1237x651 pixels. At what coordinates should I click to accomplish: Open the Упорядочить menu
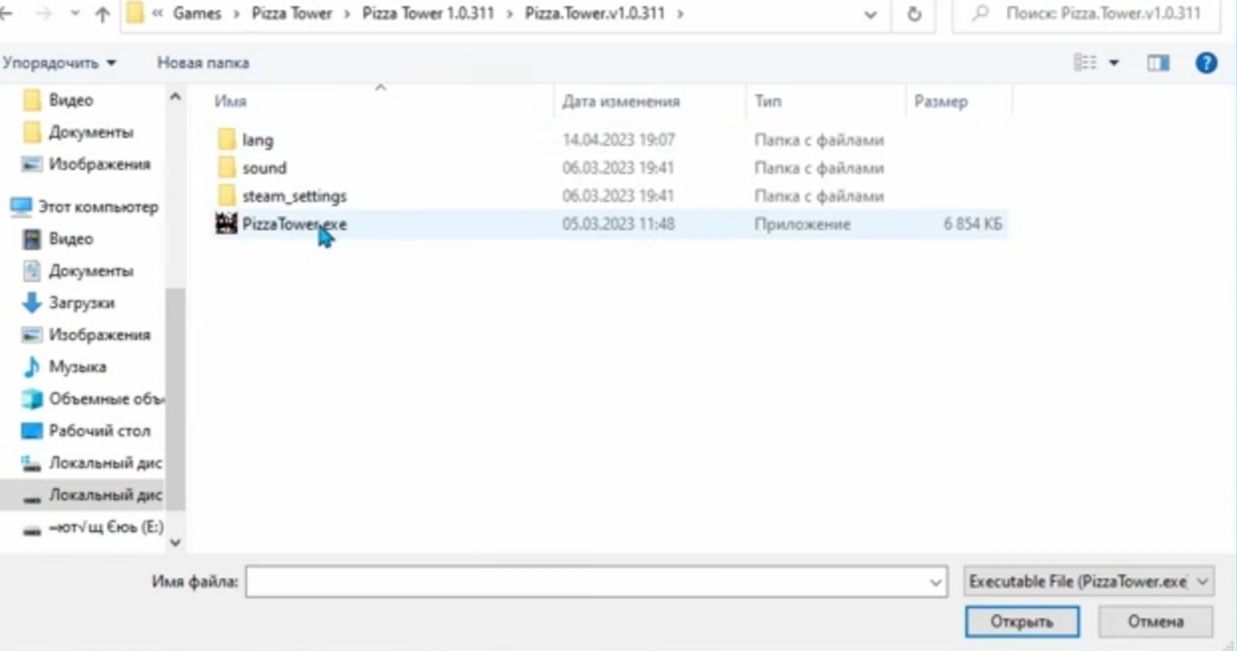point(60,63)
